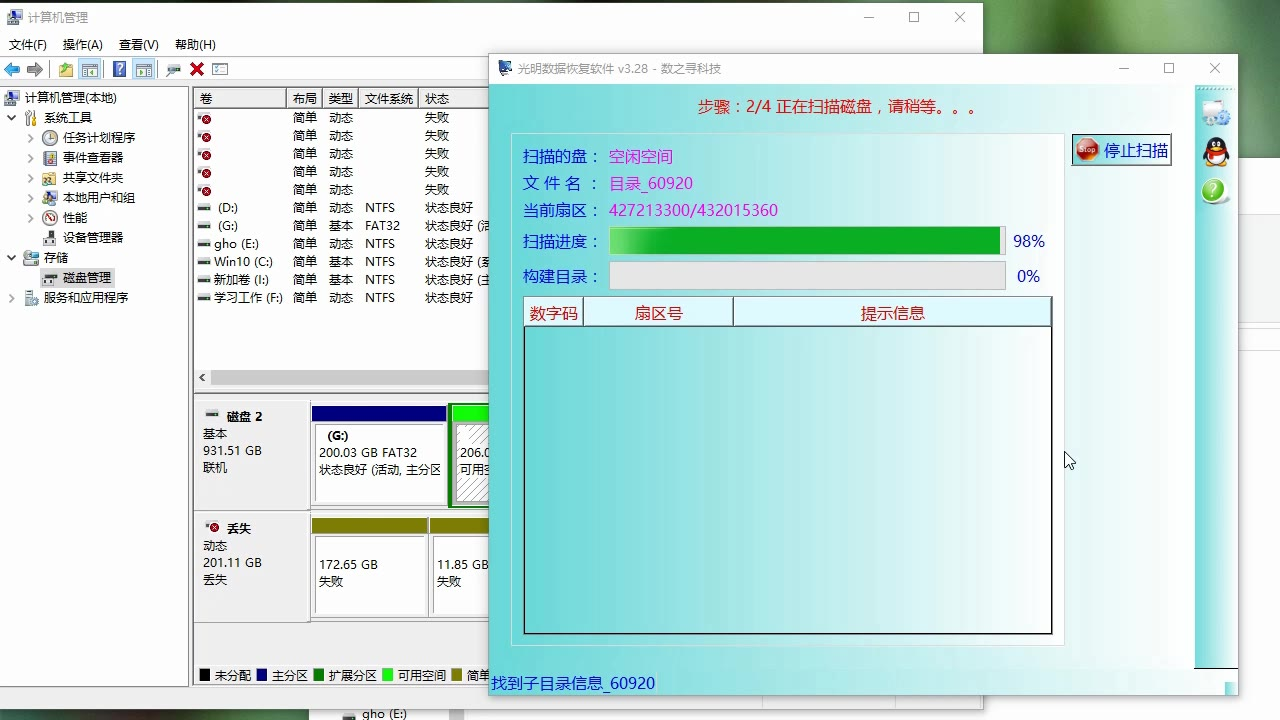Click the blue back arrow in toolbar
The image size is (1280, 720).
tap(12, 69)
